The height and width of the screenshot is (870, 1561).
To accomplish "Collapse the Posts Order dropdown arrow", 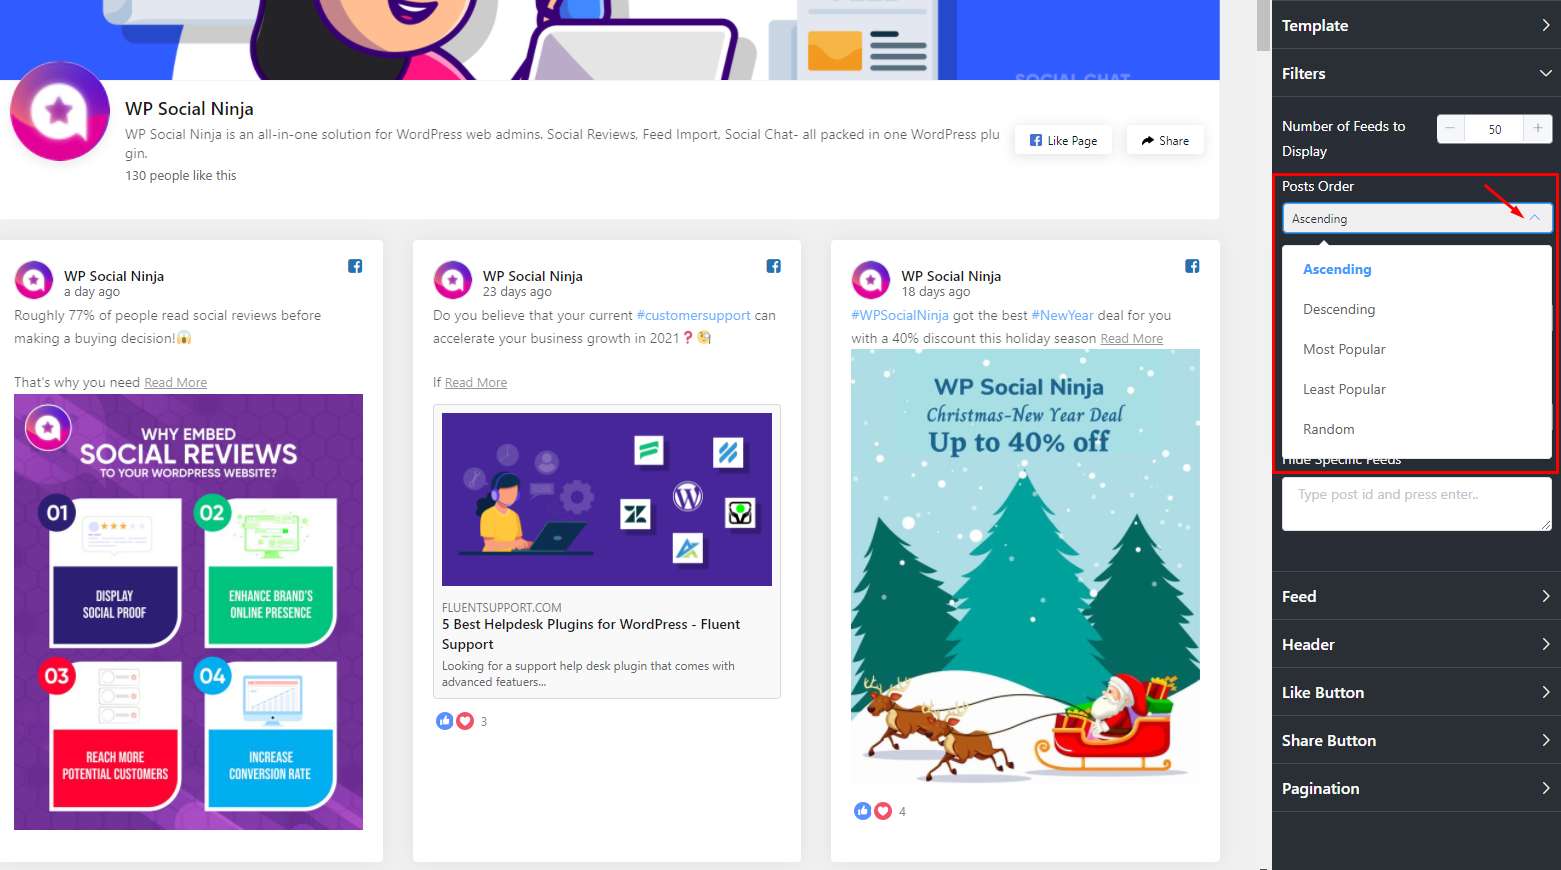I will [1534, 218].
